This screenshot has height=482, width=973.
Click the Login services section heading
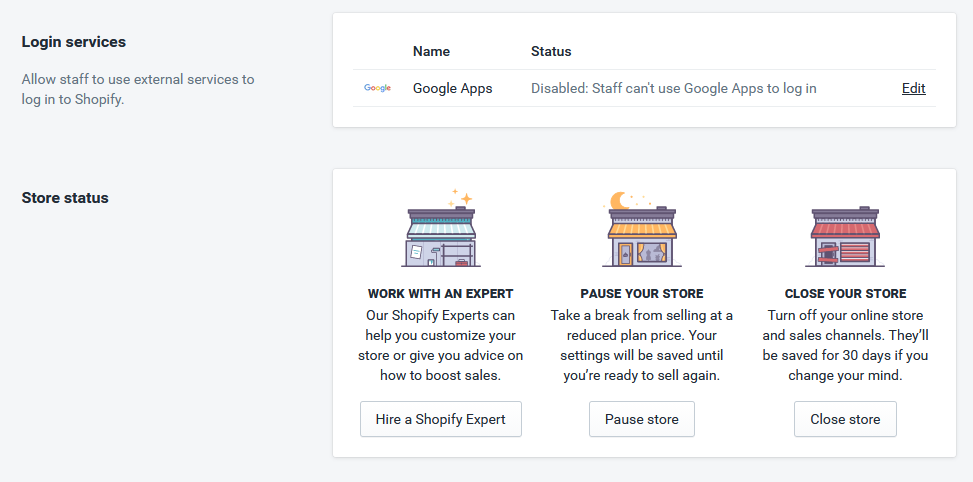point(74,42)
